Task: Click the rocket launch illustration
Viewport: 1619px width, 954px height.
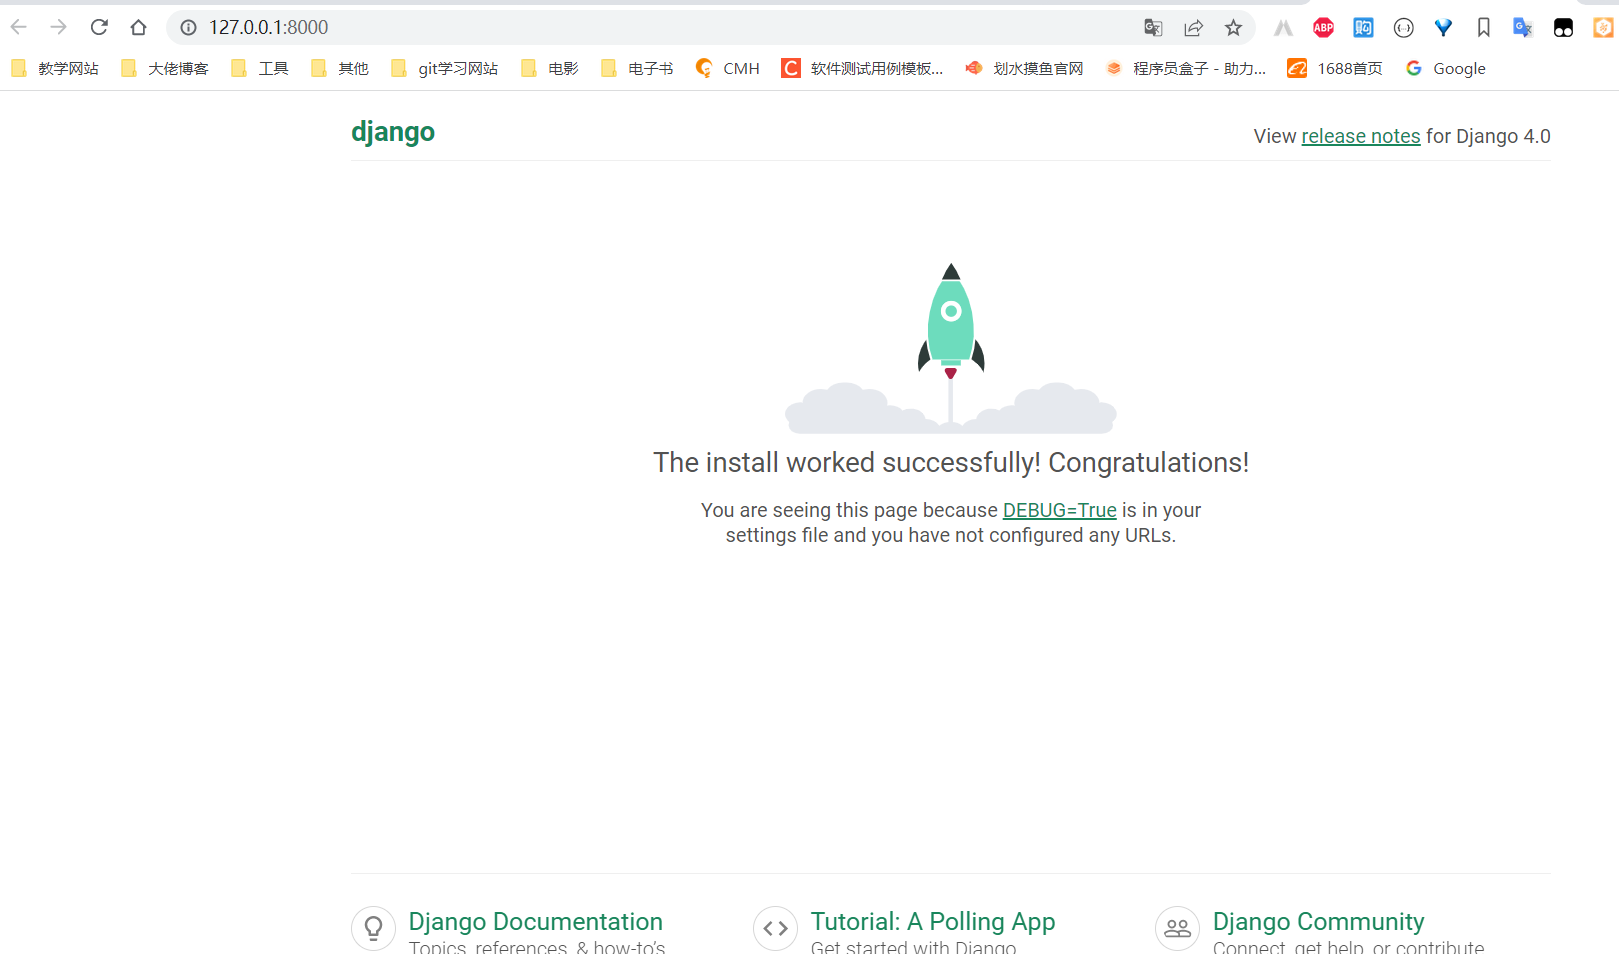Action: 951,348
